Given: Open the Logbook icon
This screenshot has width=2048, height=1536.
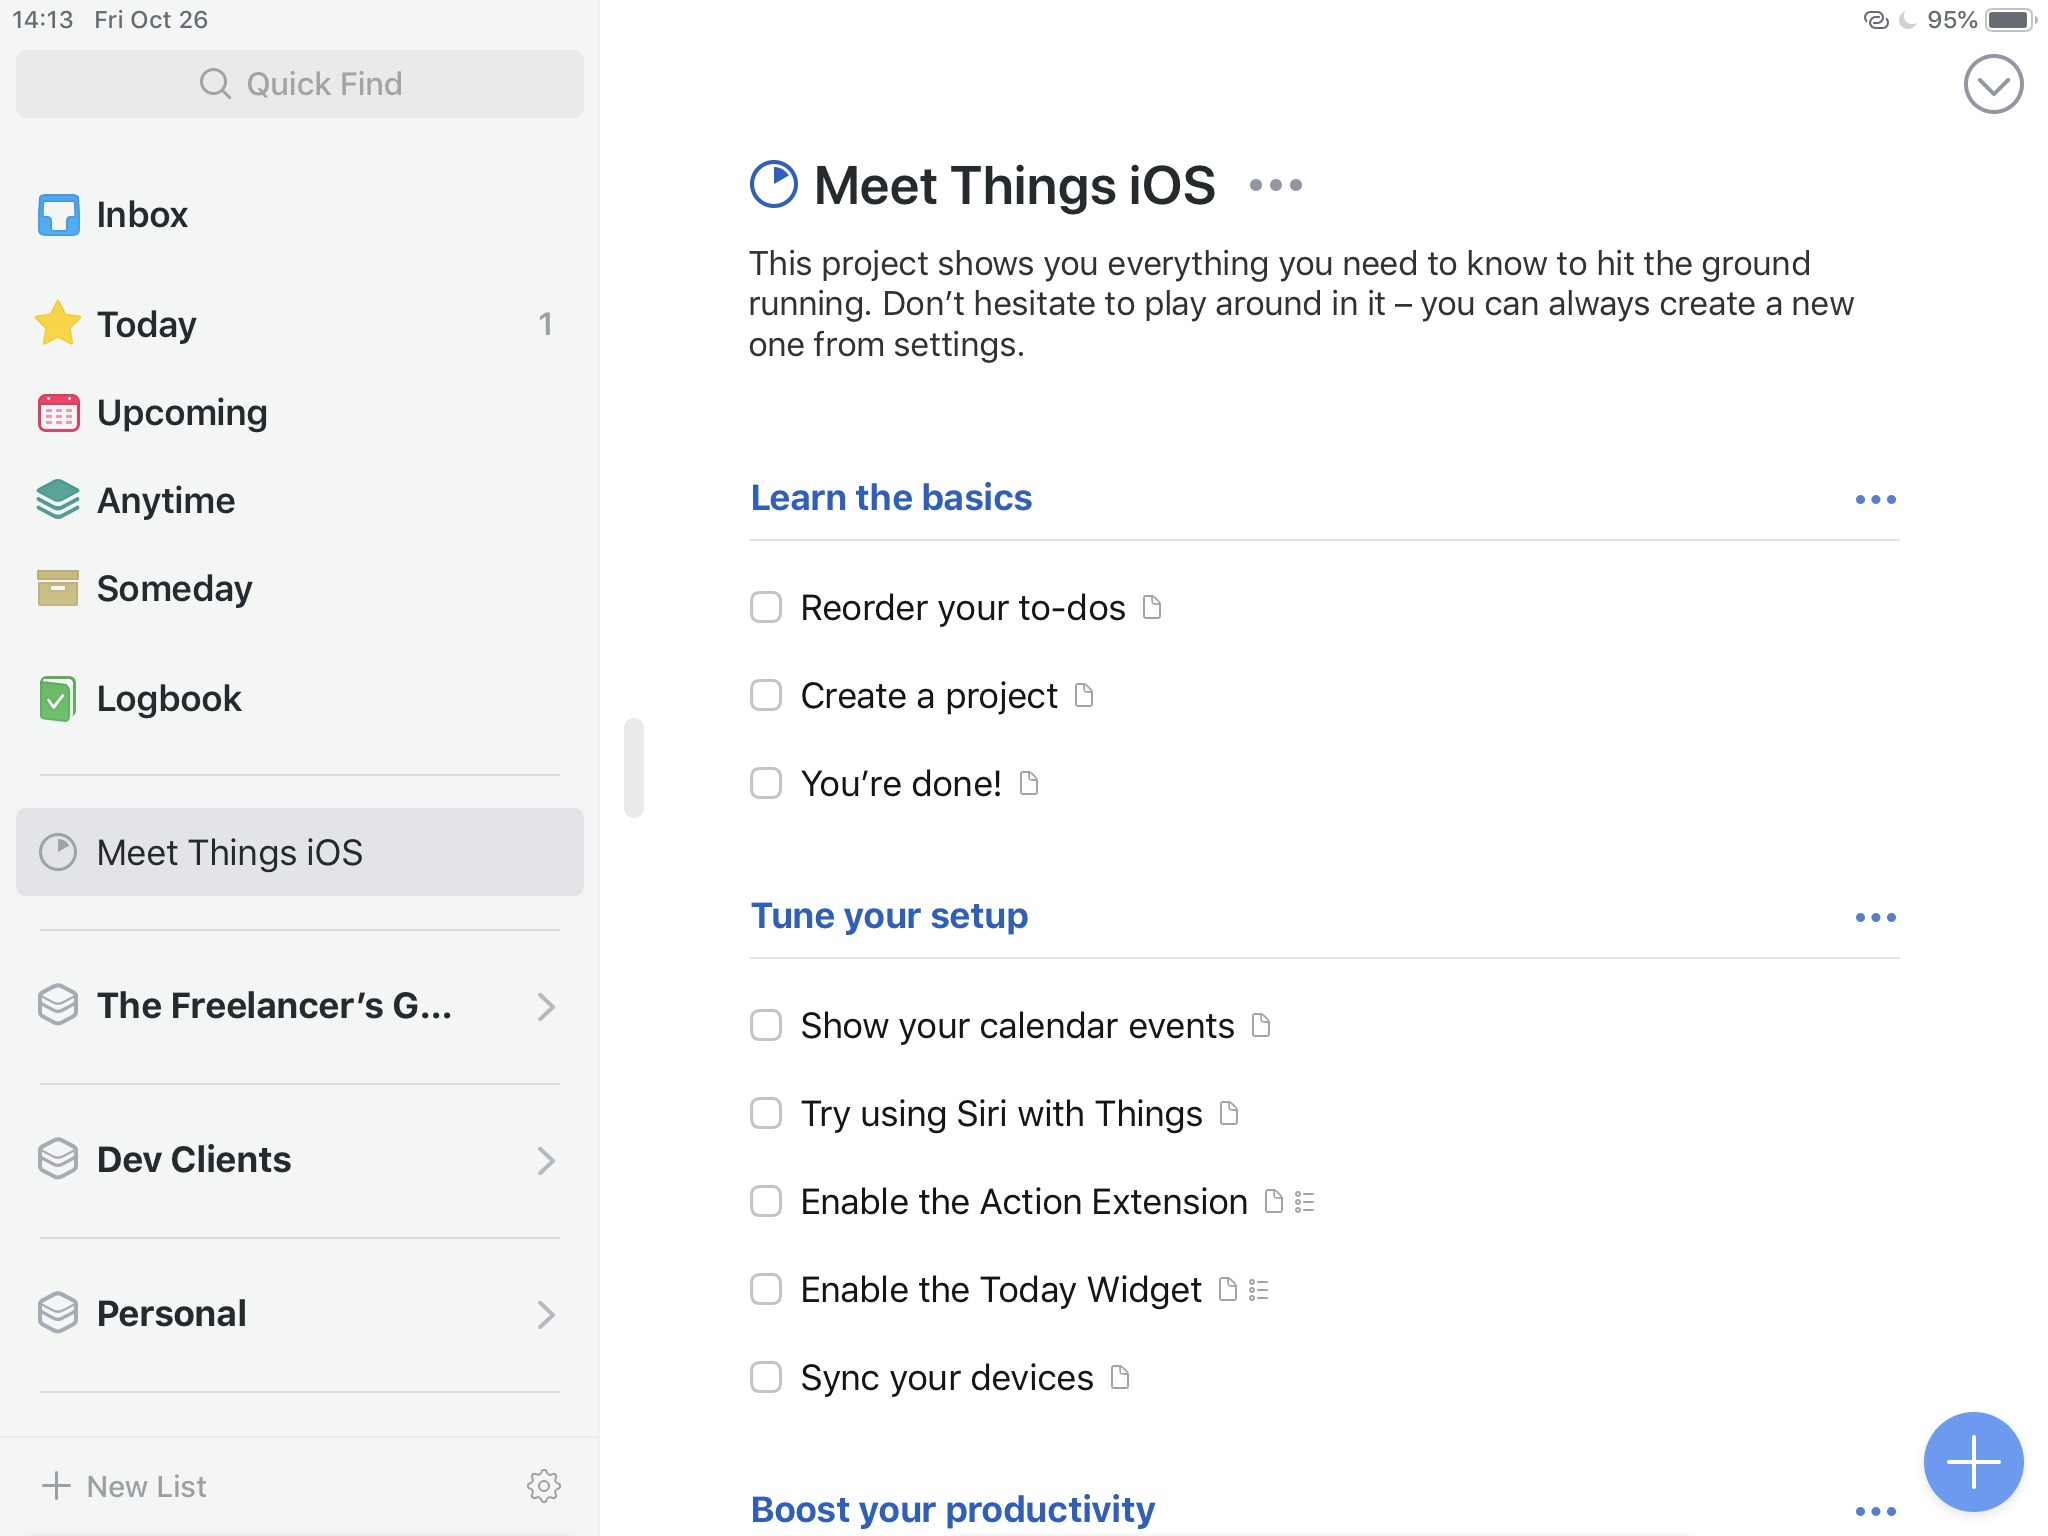Looking at the screenshot, I should click(x=58, y=698).
